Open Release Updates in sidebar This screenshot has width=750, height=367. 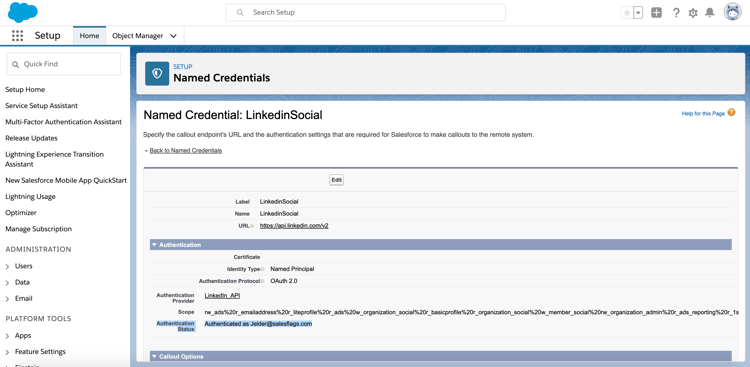31,138
